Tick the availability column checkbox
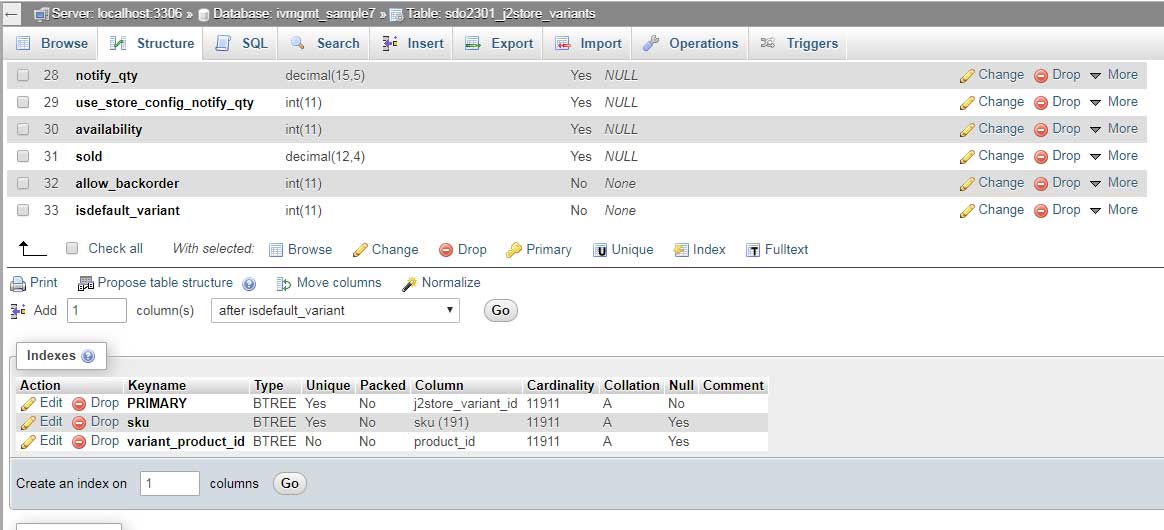Viewport: 1164px width, 530px height. click(x=23, y=129)
